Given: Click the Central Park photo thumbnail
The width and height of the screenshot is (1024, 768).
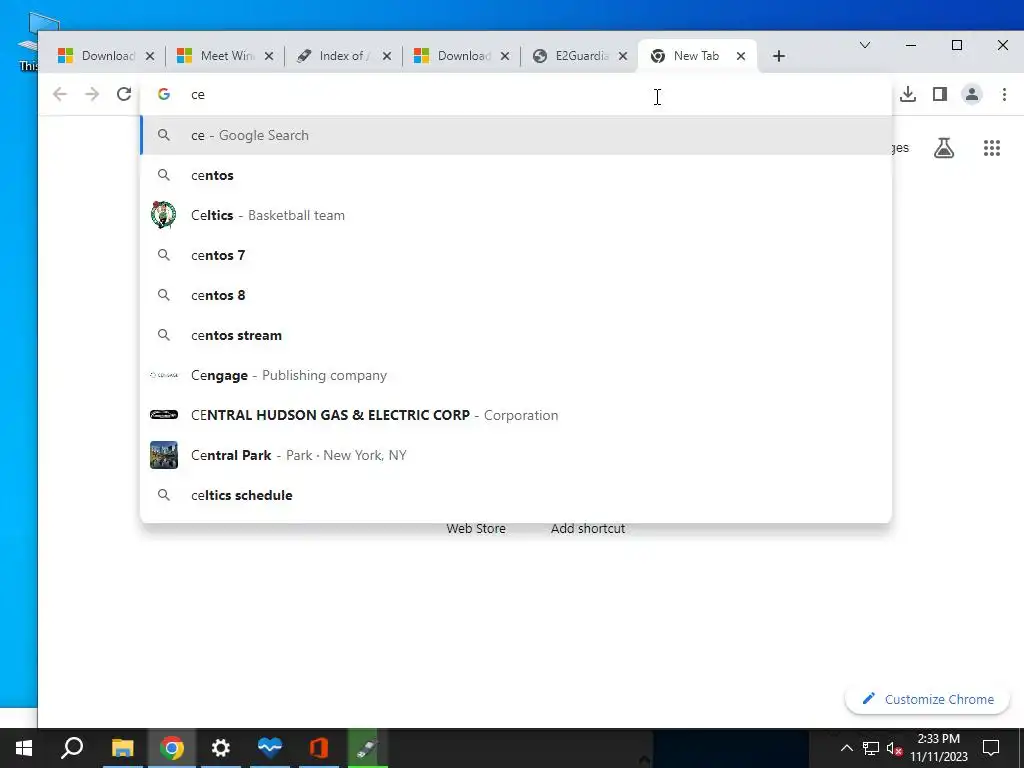Looking at the screenshot, I should 163,455.
